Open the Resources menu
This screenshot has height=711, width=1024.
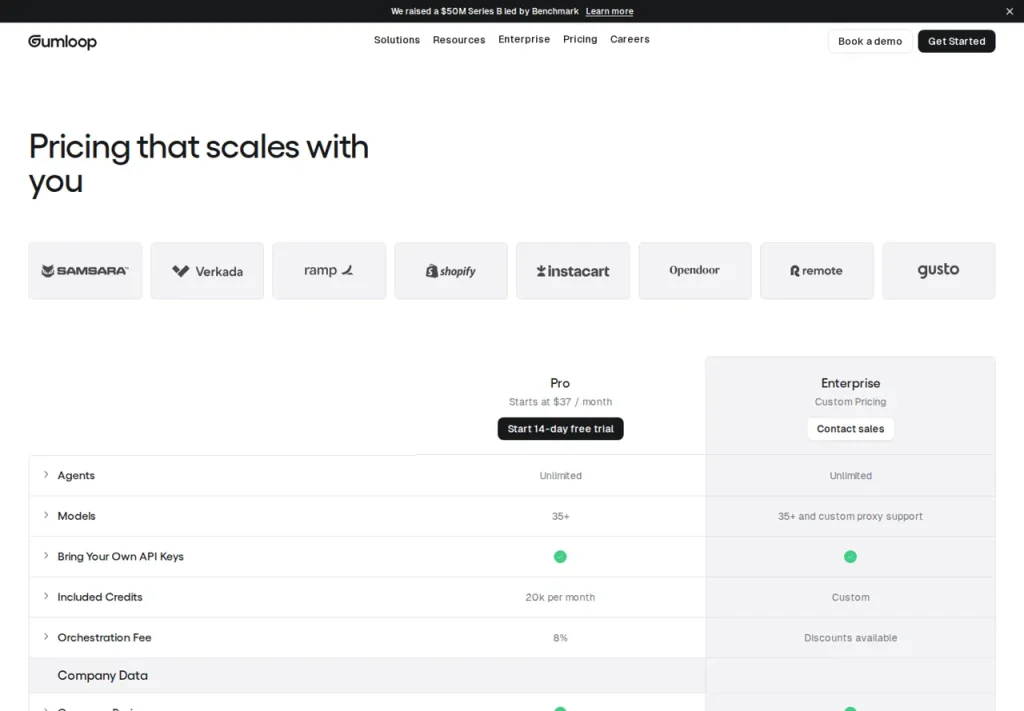pos(458,40)
